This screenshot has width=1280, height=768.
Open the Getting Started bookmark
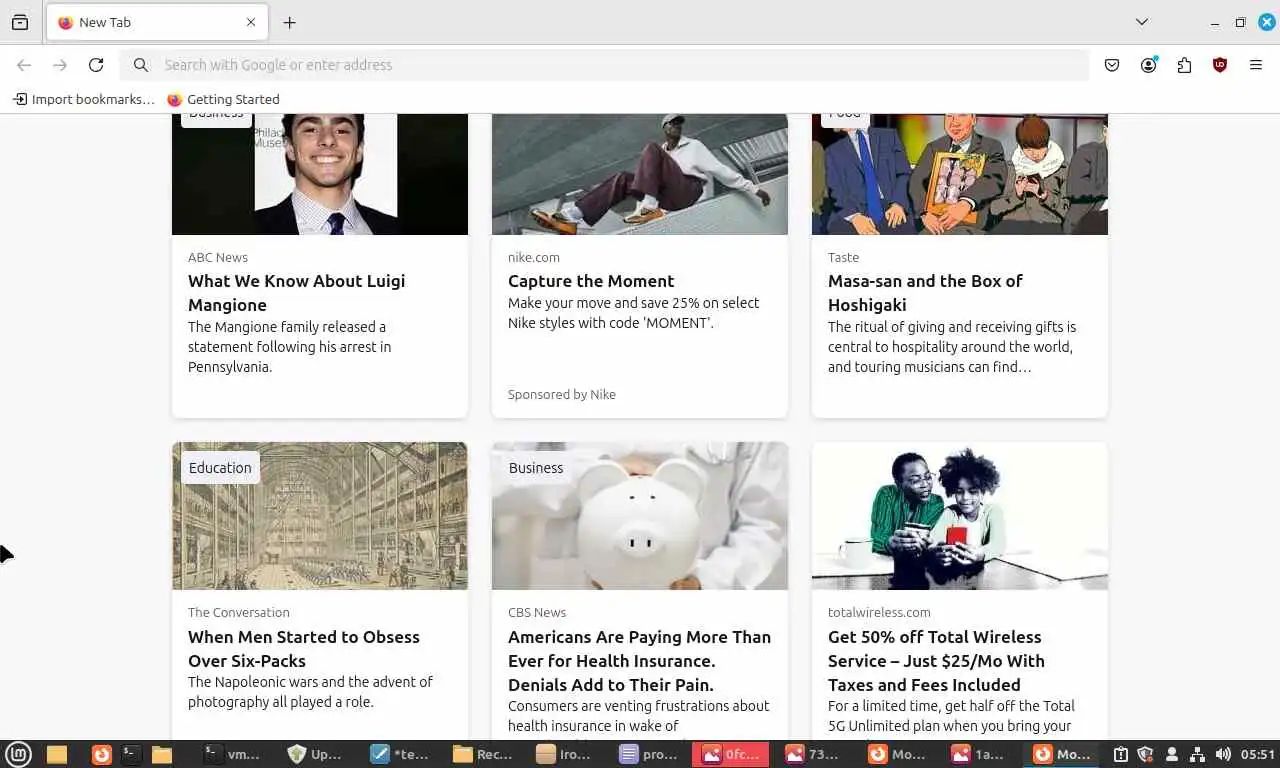(x=223, y=99)
